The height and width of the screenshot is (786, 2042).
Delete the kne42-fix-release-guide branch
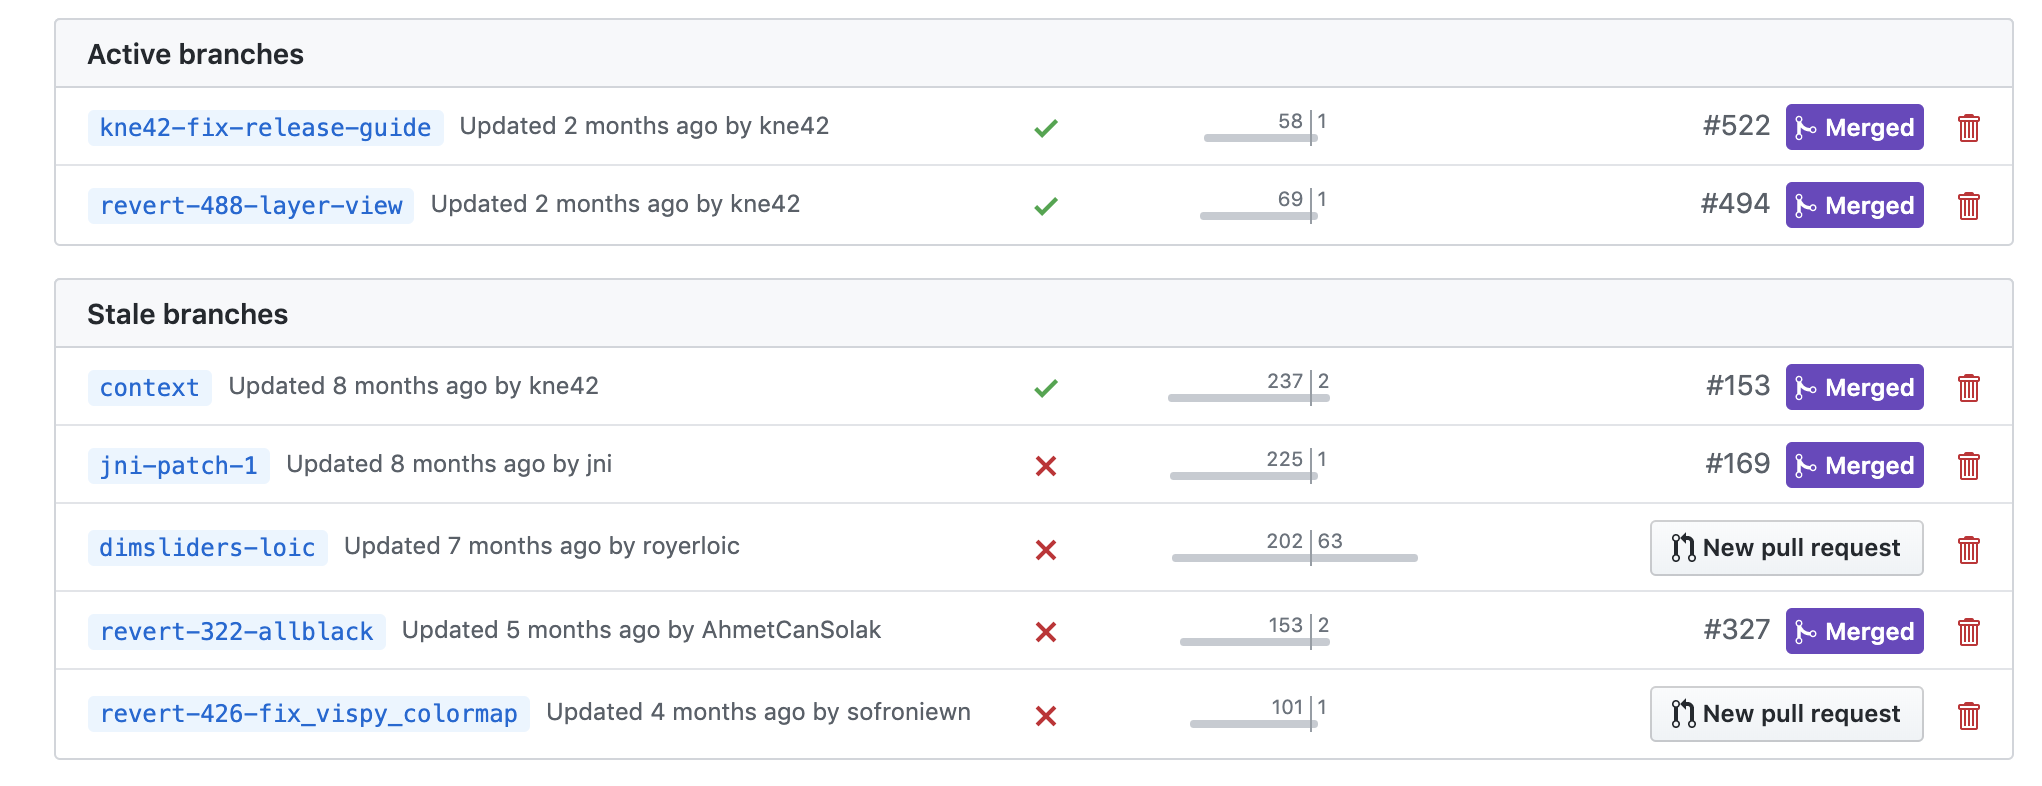pos(1969,127)
